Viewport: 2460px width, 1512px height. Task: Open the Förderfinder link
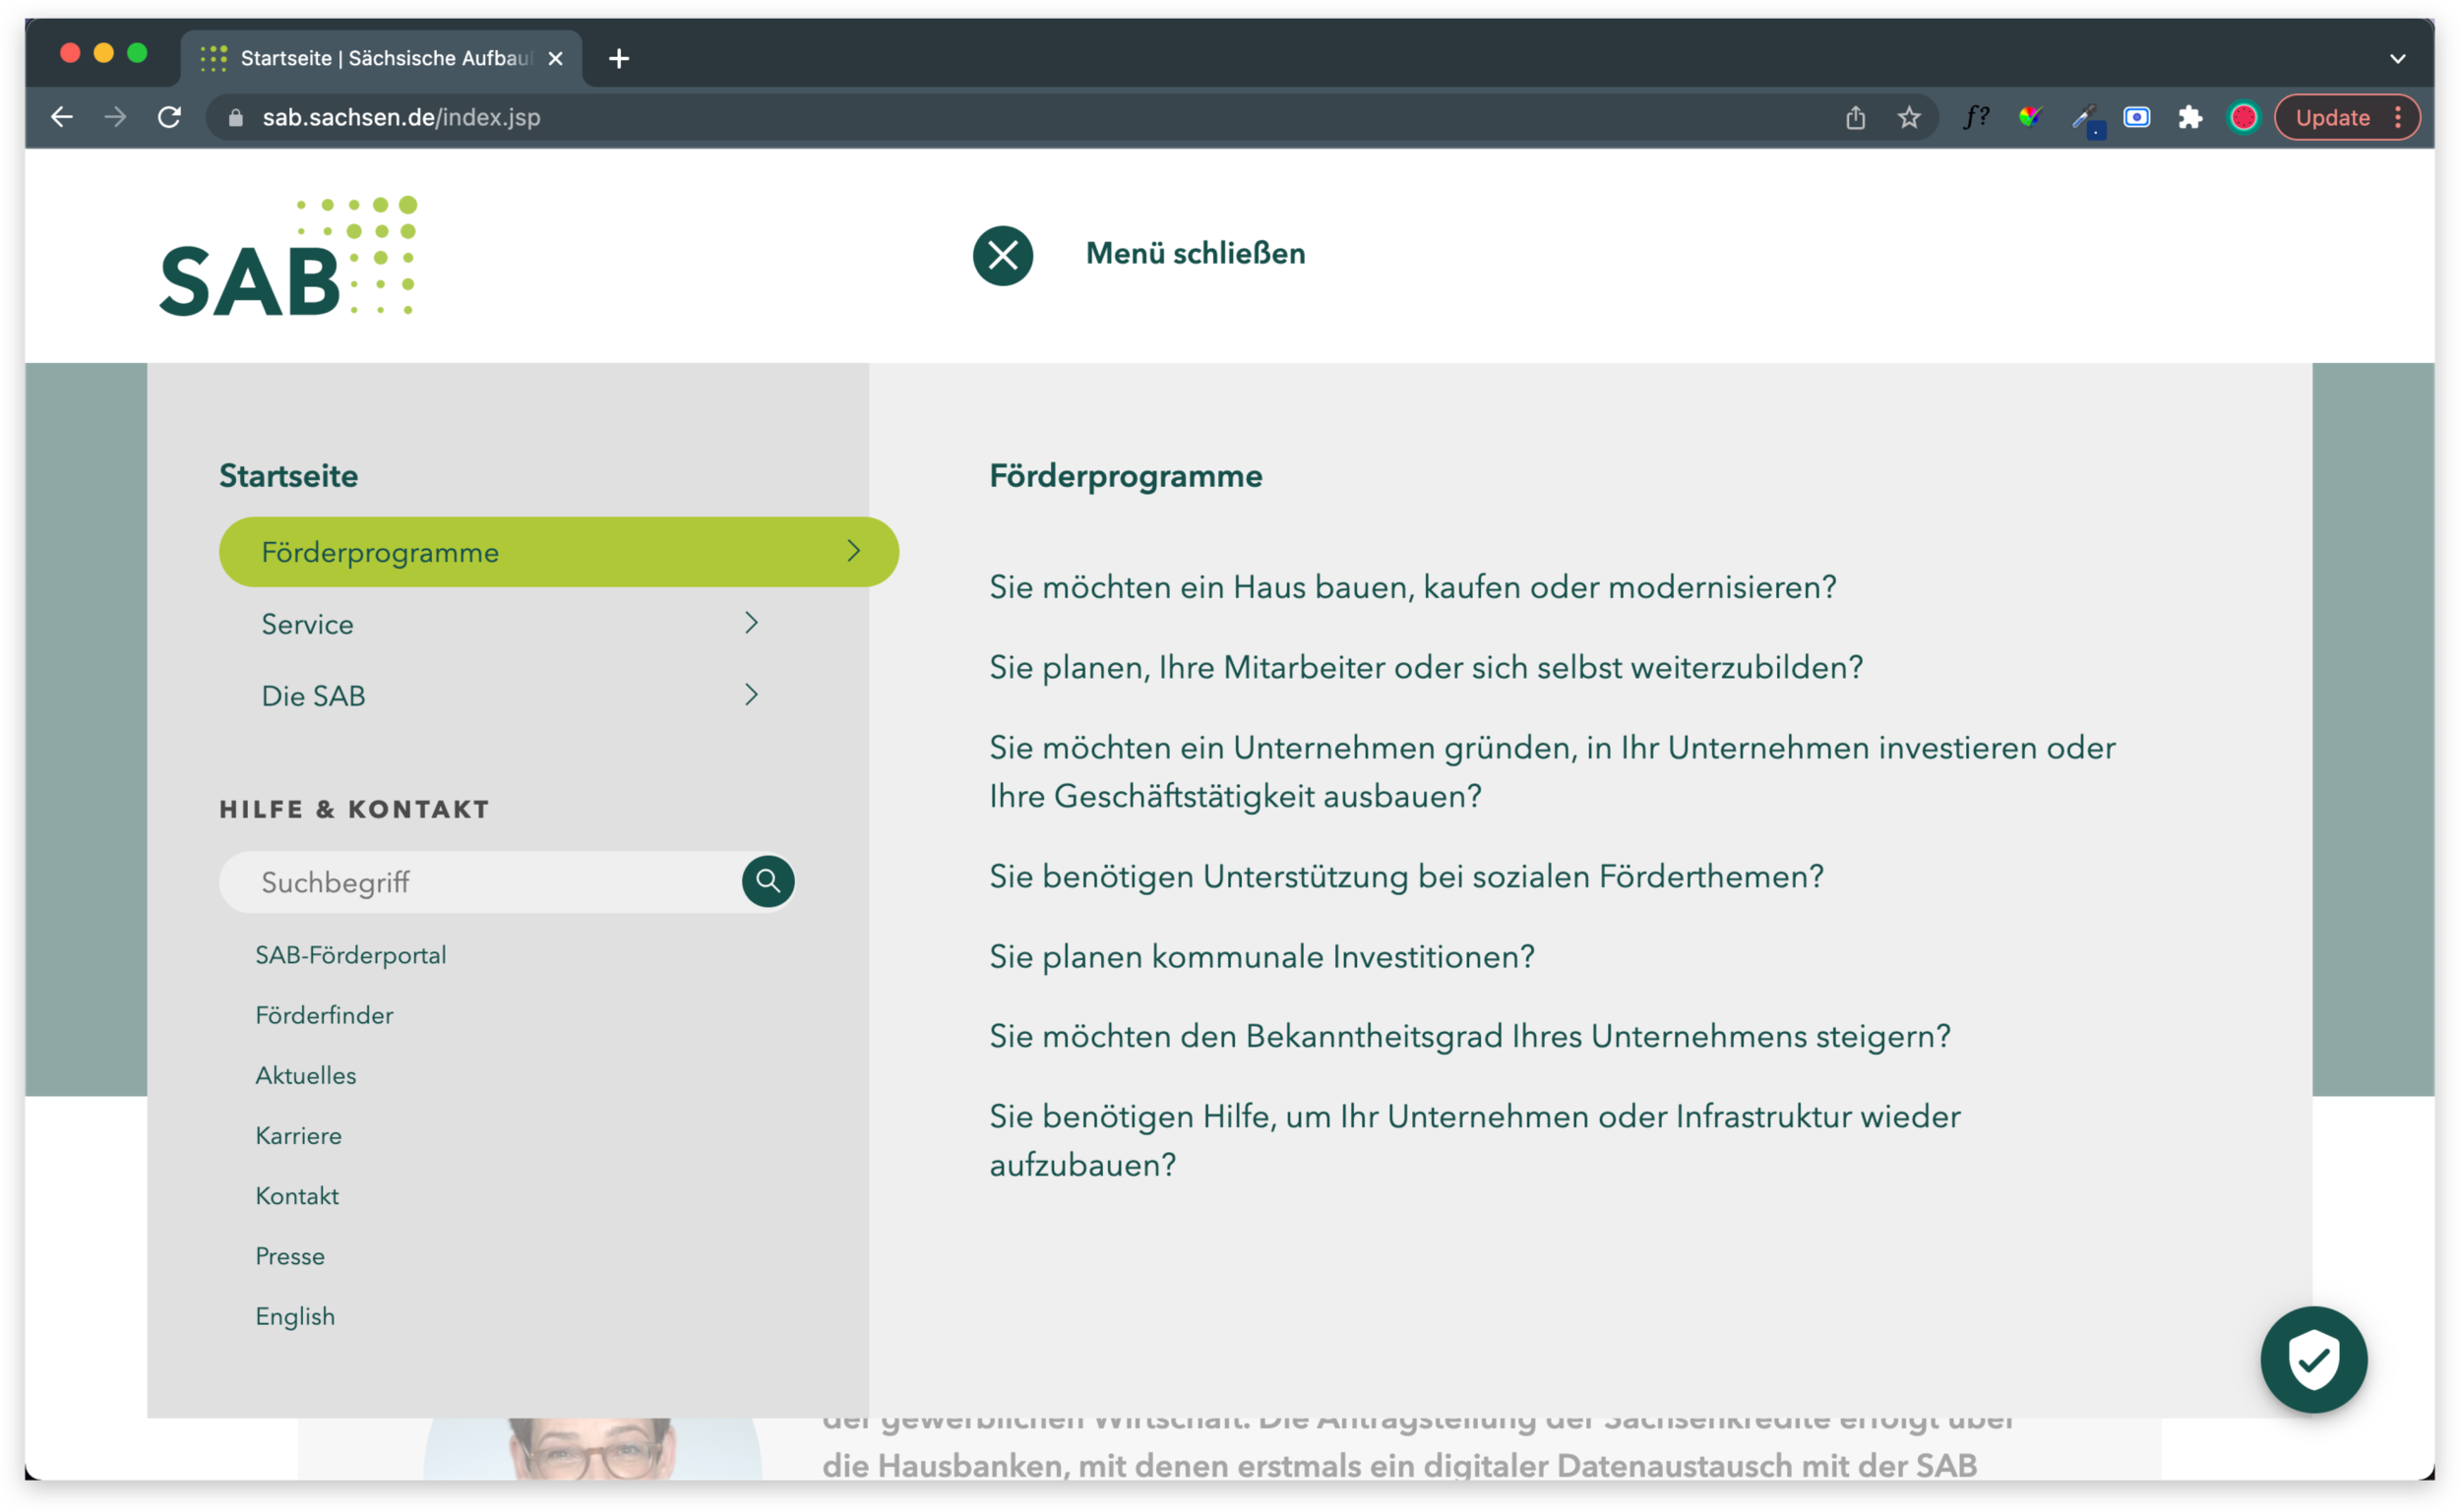[324, 1015]
